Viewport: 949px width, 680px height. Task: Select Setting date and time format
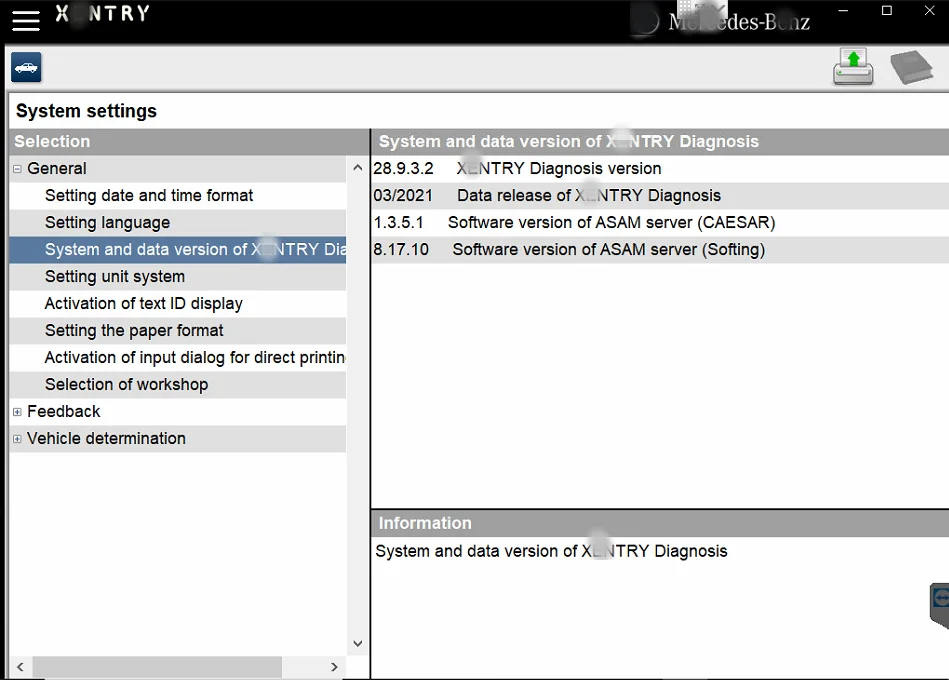tap(177, 195)
